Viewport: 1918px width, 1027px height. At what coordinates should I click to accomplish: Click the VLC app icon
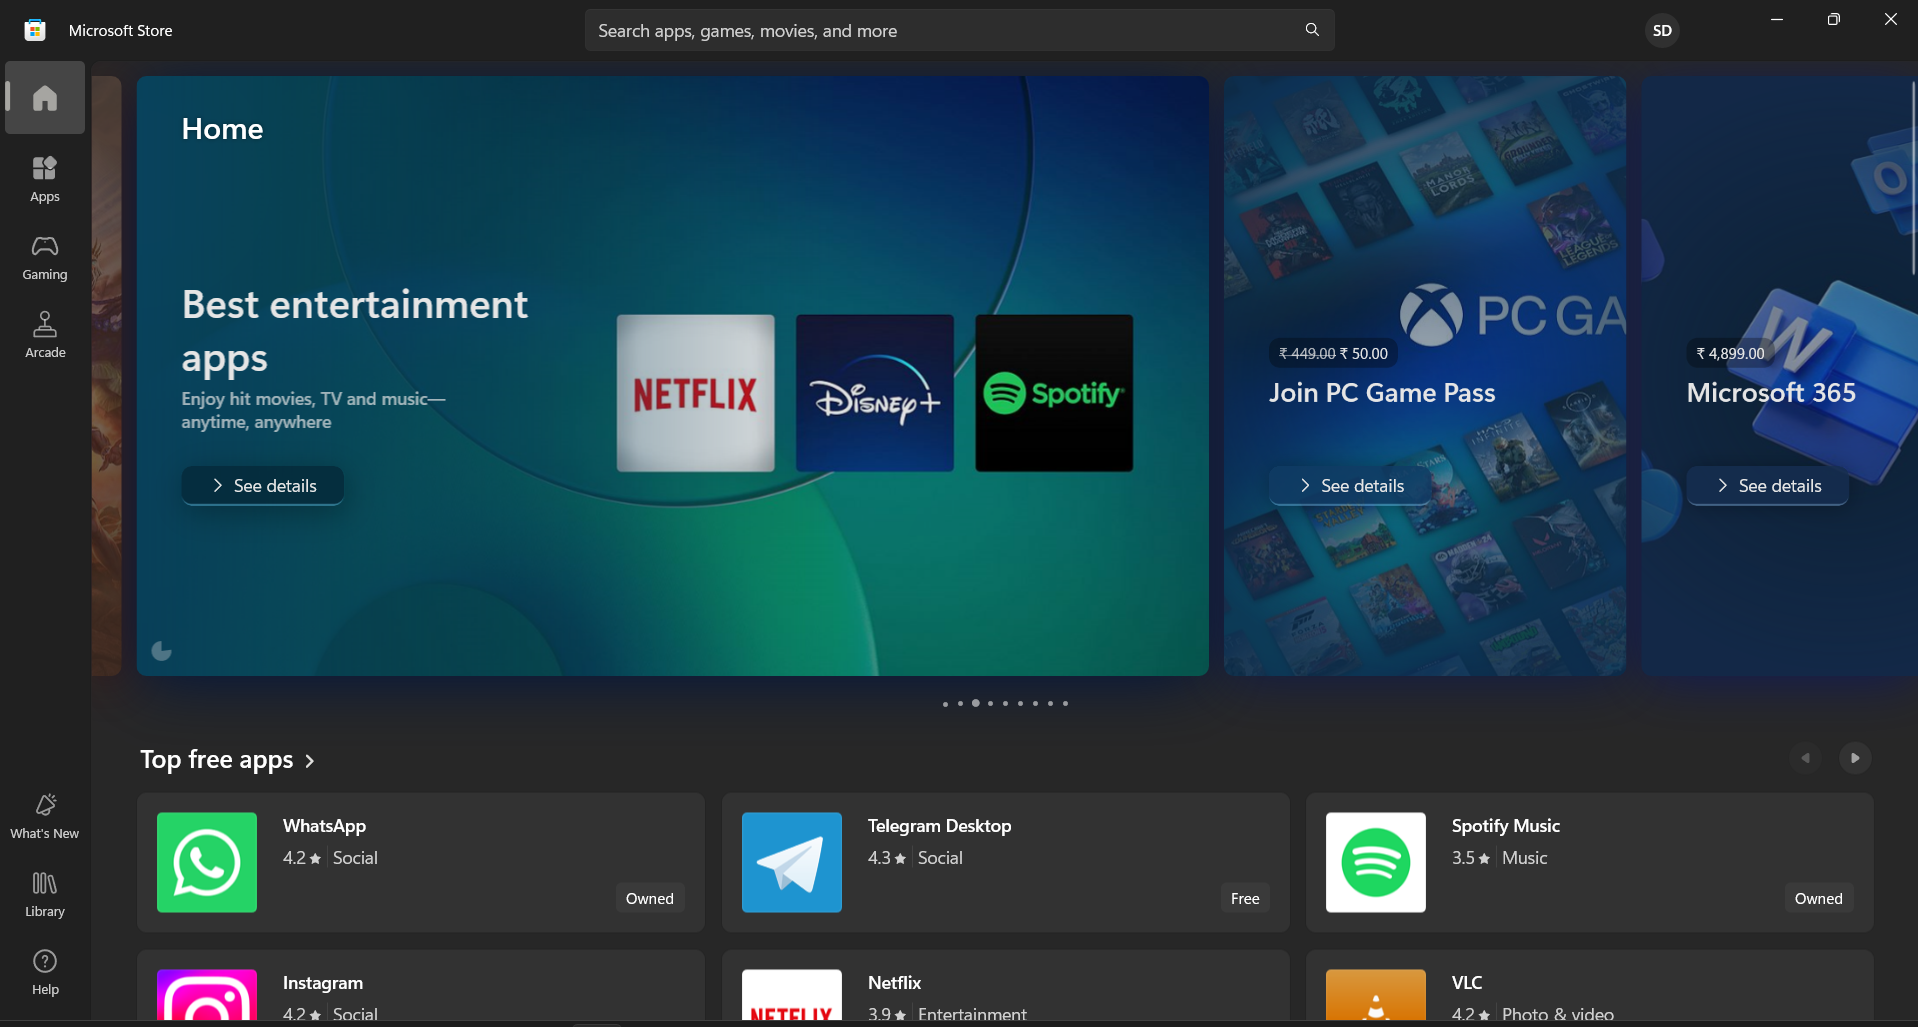click(x=1376, y=995)
